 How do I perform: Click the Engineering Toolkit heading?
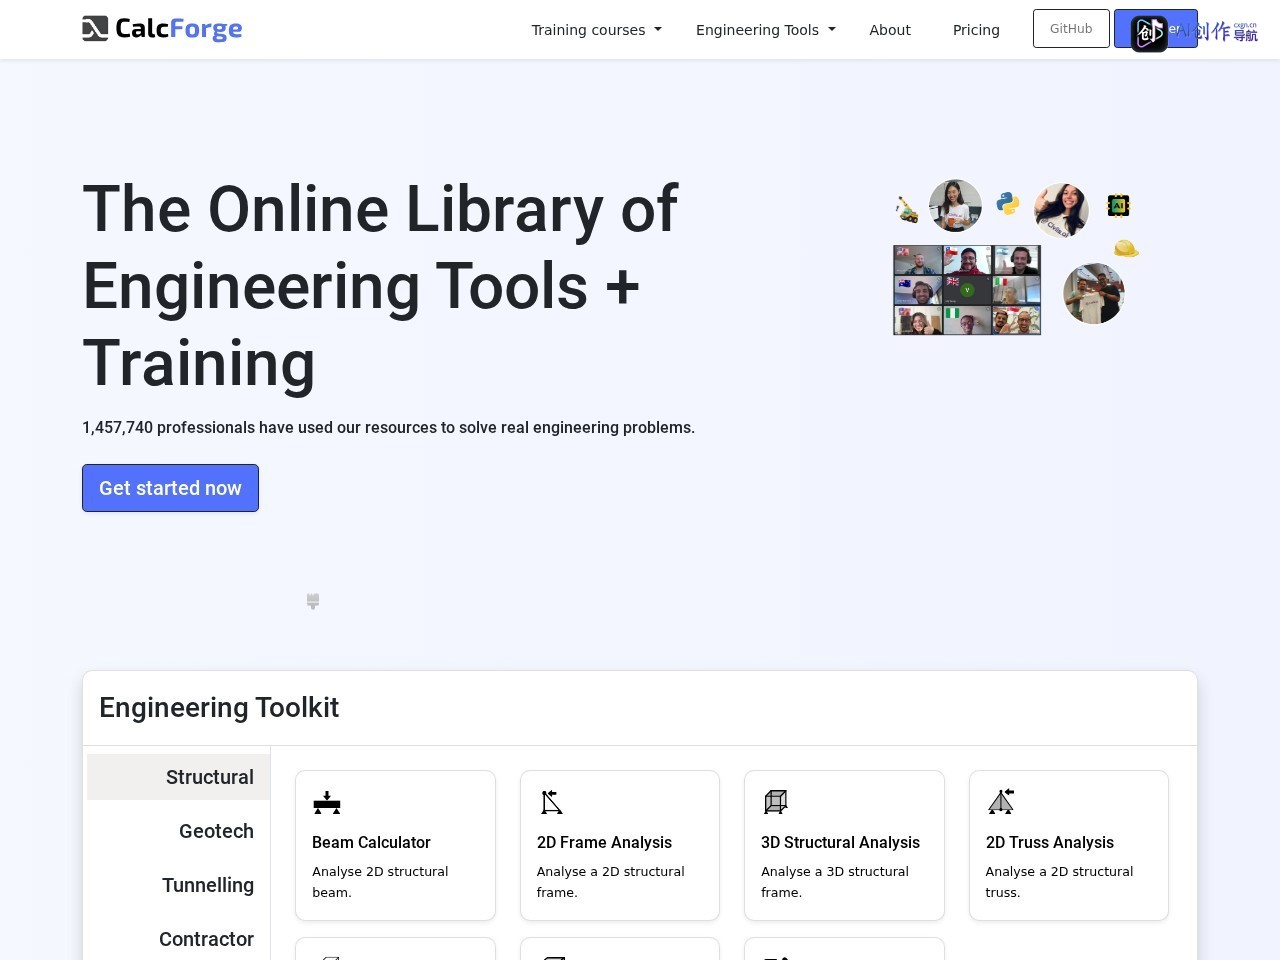tap(219, 708)
